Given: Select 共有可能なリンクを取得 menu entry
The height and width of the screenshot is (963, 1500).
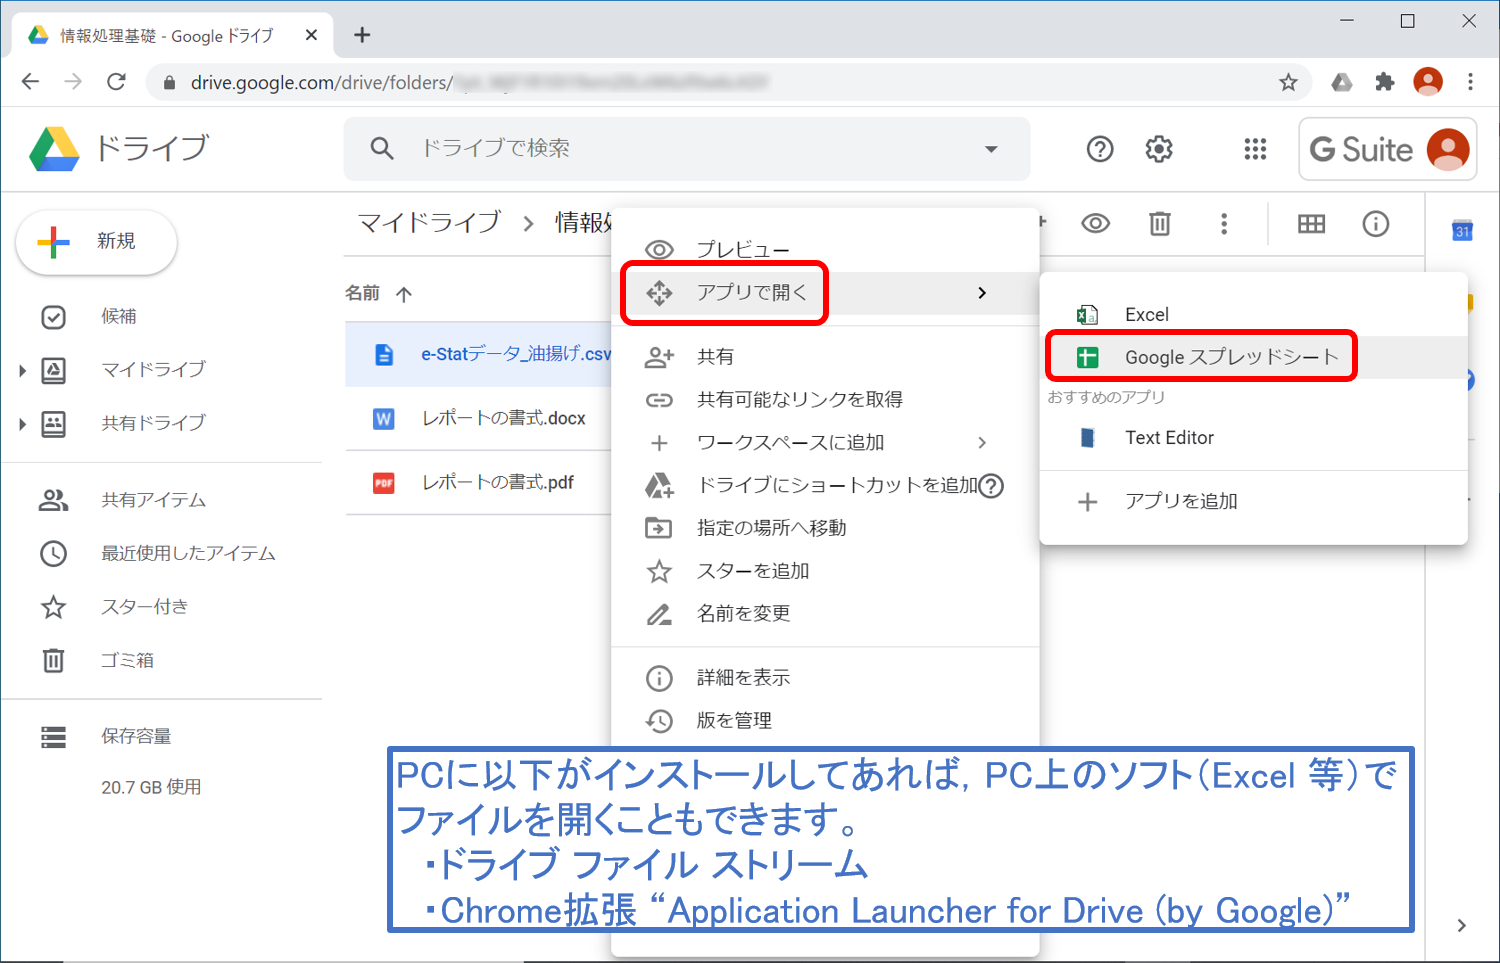Looking at the screenshot, I should (x=825, y=400).
